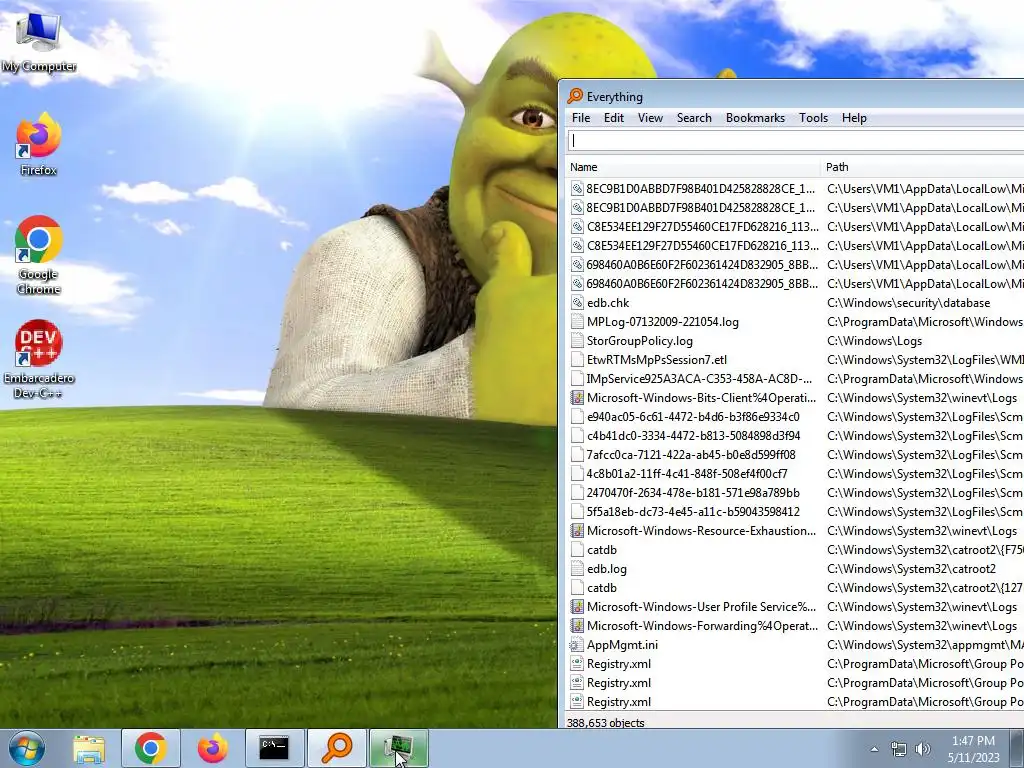Select the Microsoft-Windows-Resource-Exhaustion event log
This screenshot has height=768, width=1024.
[x=795, y=530]
